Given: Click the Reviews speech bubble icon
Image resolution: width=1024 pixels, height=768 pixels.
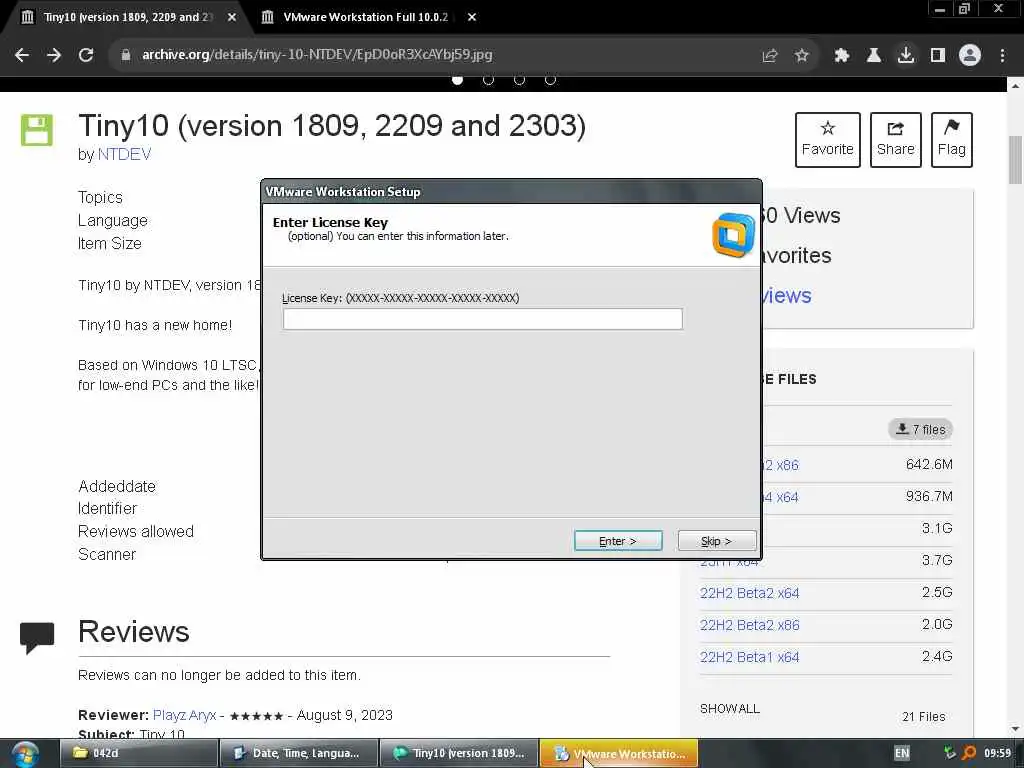Looking at the screenshot, I should [x=37, y=637].
